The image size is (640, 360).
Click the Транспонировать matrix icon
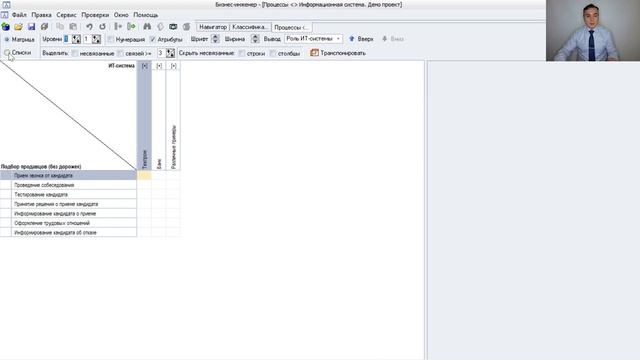pos(314,53)
